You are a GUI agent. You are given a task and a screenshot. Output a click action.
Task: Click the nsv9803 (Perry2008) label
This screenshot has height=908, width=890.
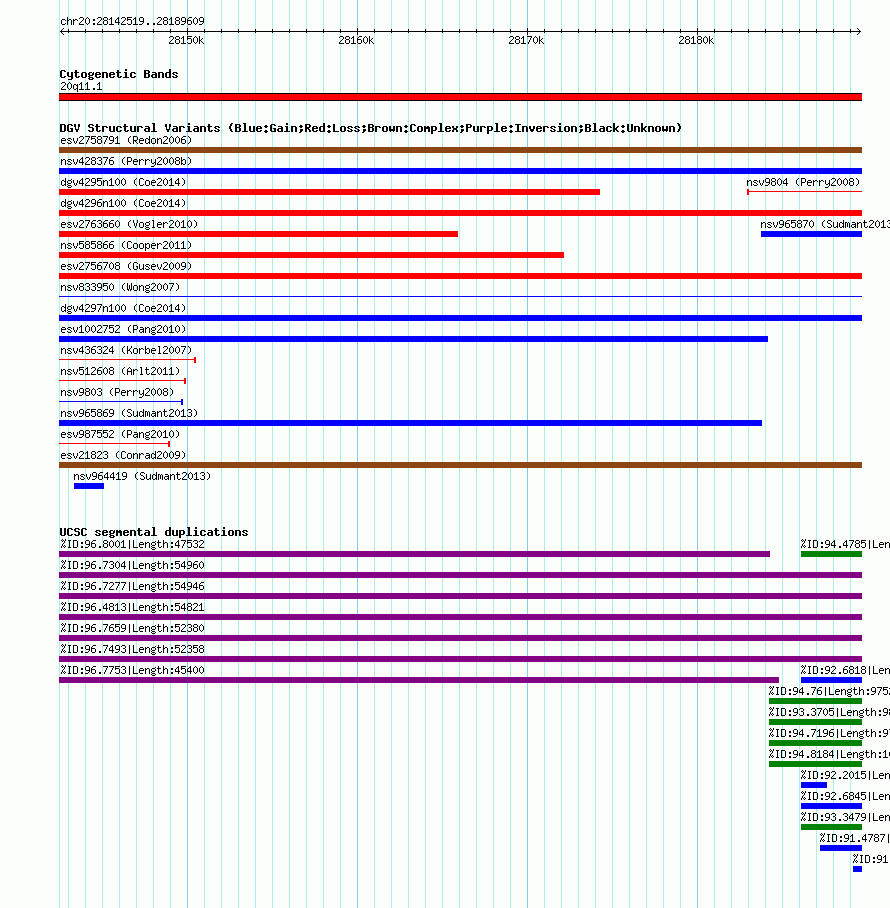pos(117,392)
